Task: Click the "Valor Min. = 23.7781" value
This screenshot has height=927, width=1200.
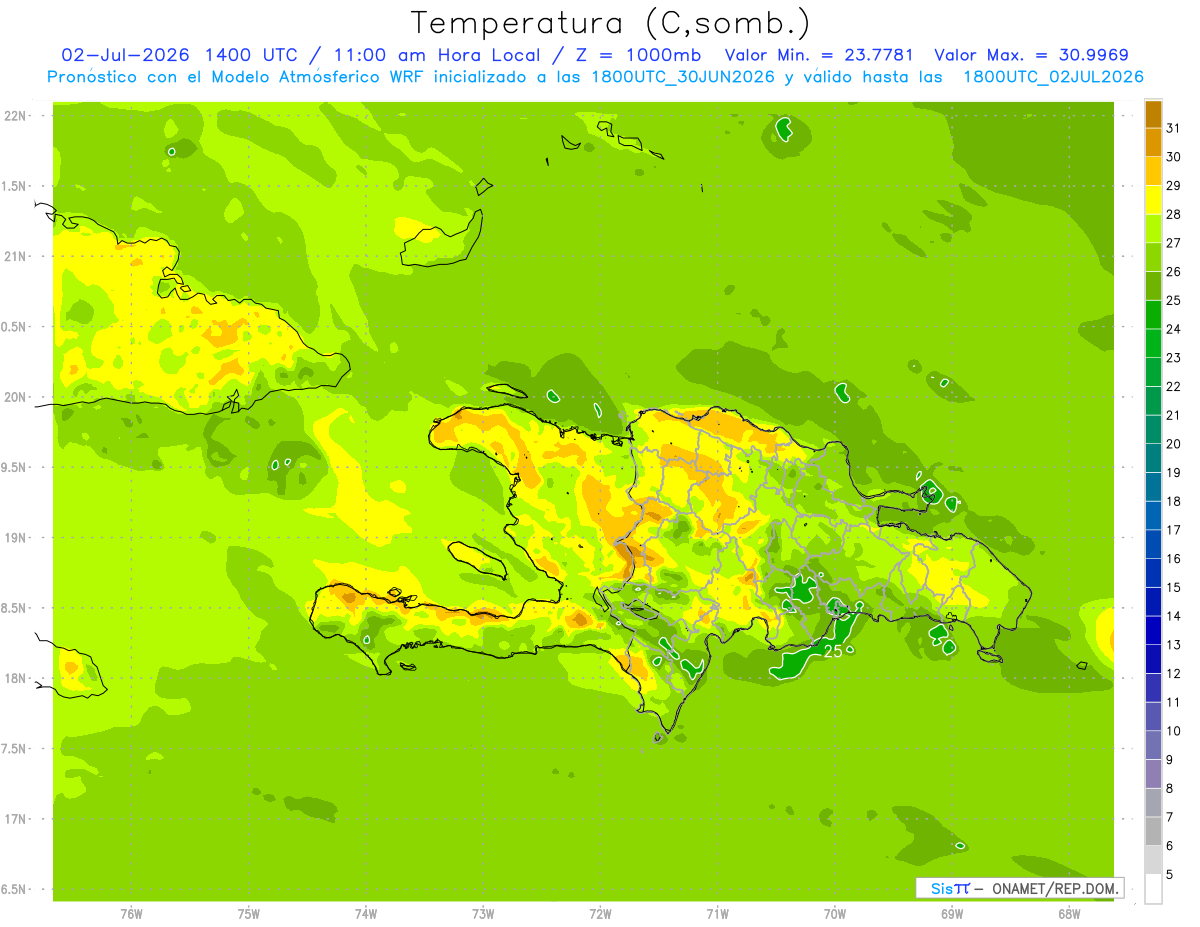Action: point(819,55)
